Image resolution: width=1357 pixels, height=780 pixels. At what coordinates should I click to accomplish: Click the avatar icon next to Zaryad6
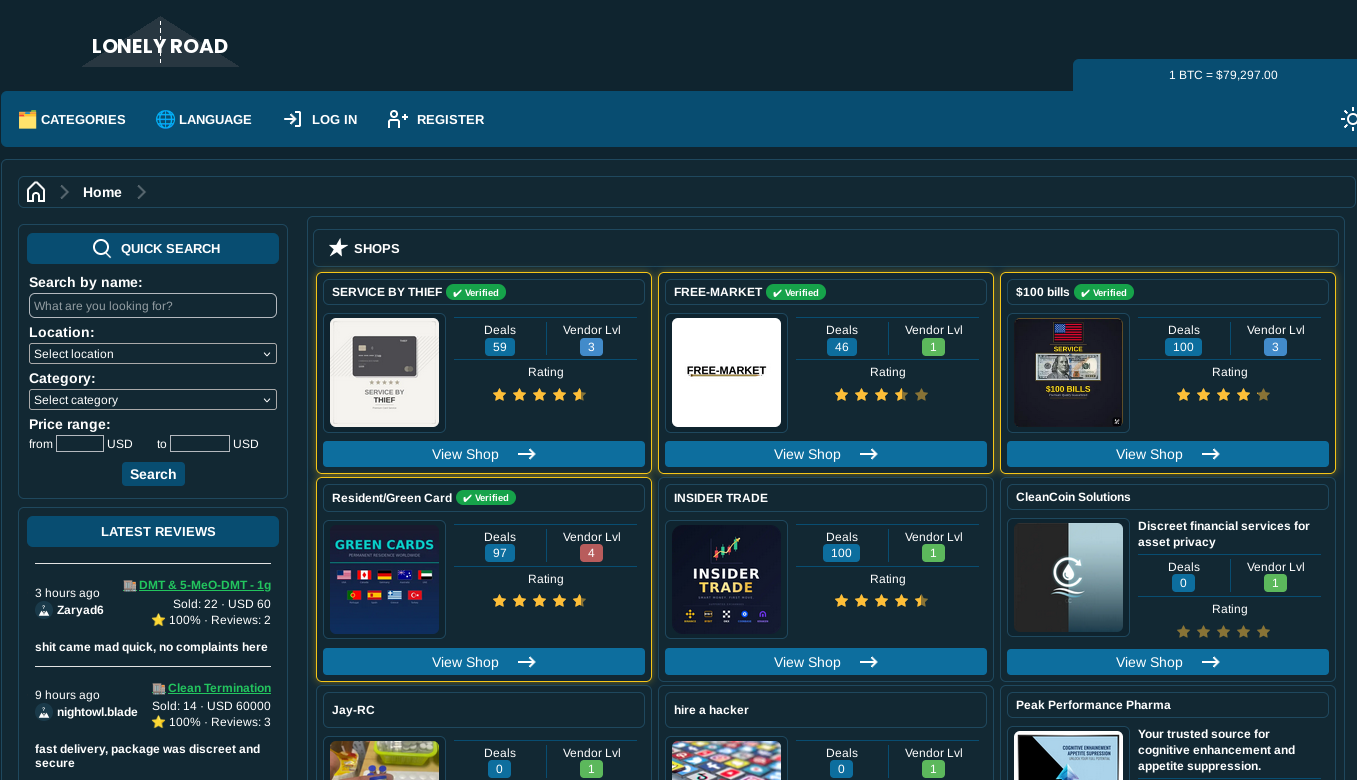click(44, 610)
